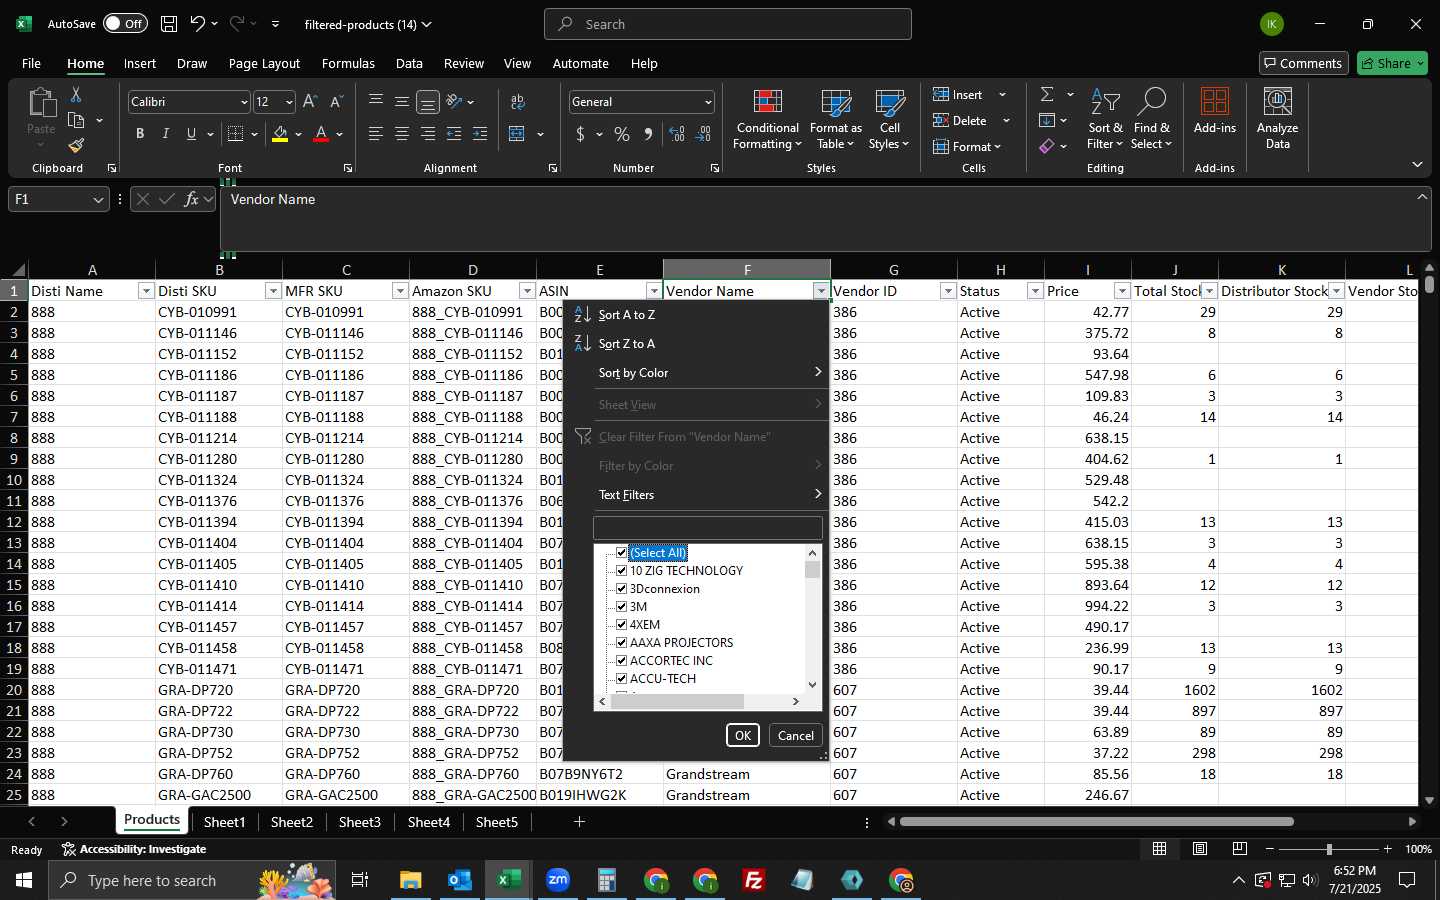
Task: Open Outlook from taskbar
Action: point(460,880)
